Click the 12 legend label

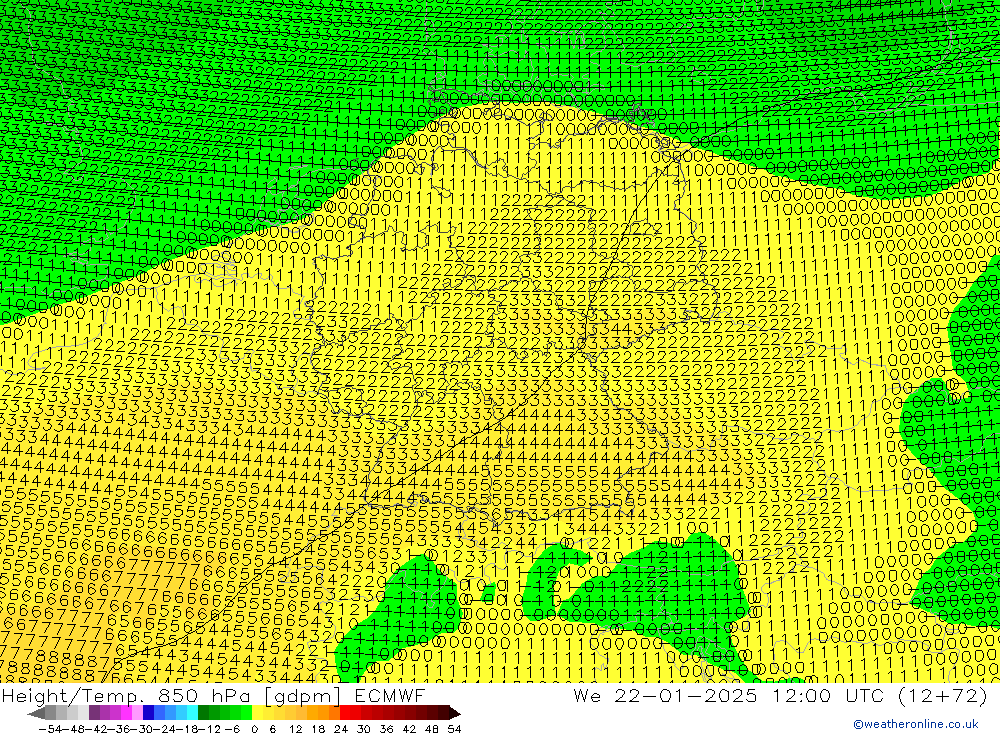click(x=296, y=729)
